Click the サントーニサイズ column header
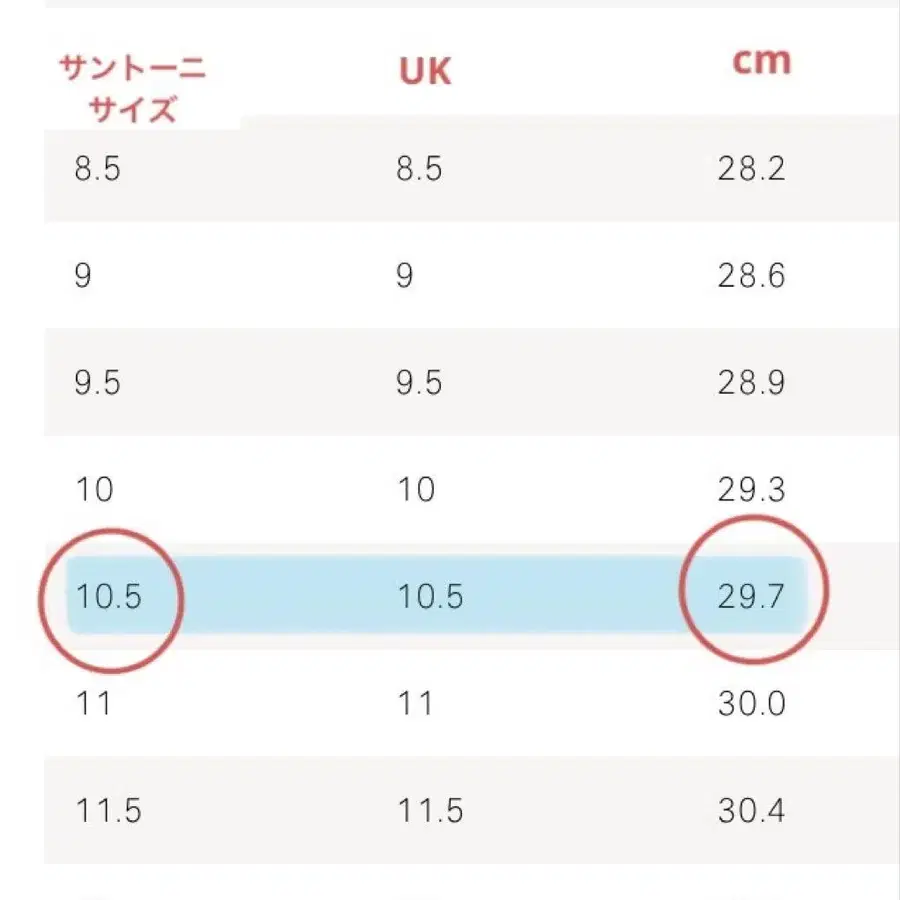This screenshot has width=900, height=900. (x=132, y=88)
